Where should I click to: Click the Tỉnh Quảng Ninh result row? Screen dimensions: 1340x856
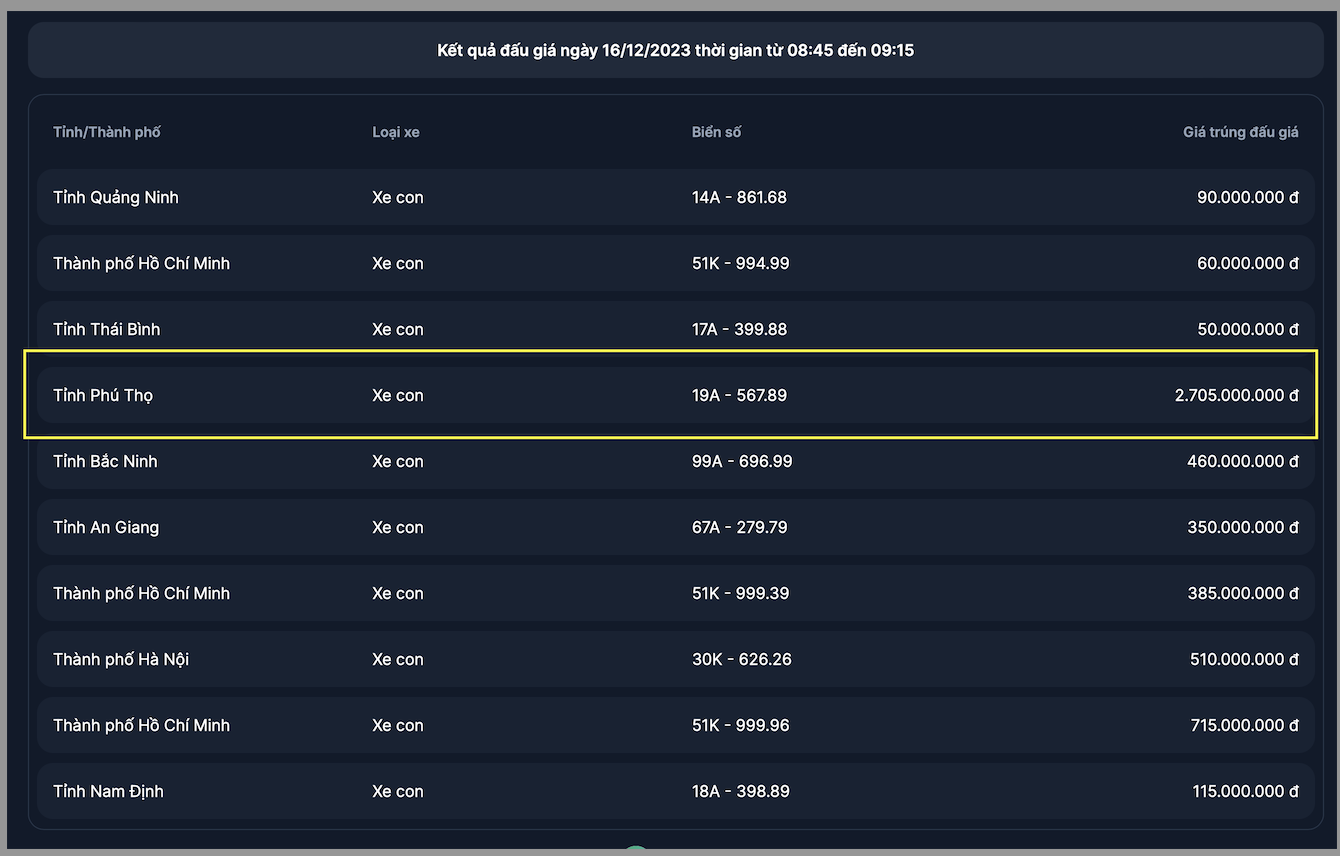tap(116, 197)
